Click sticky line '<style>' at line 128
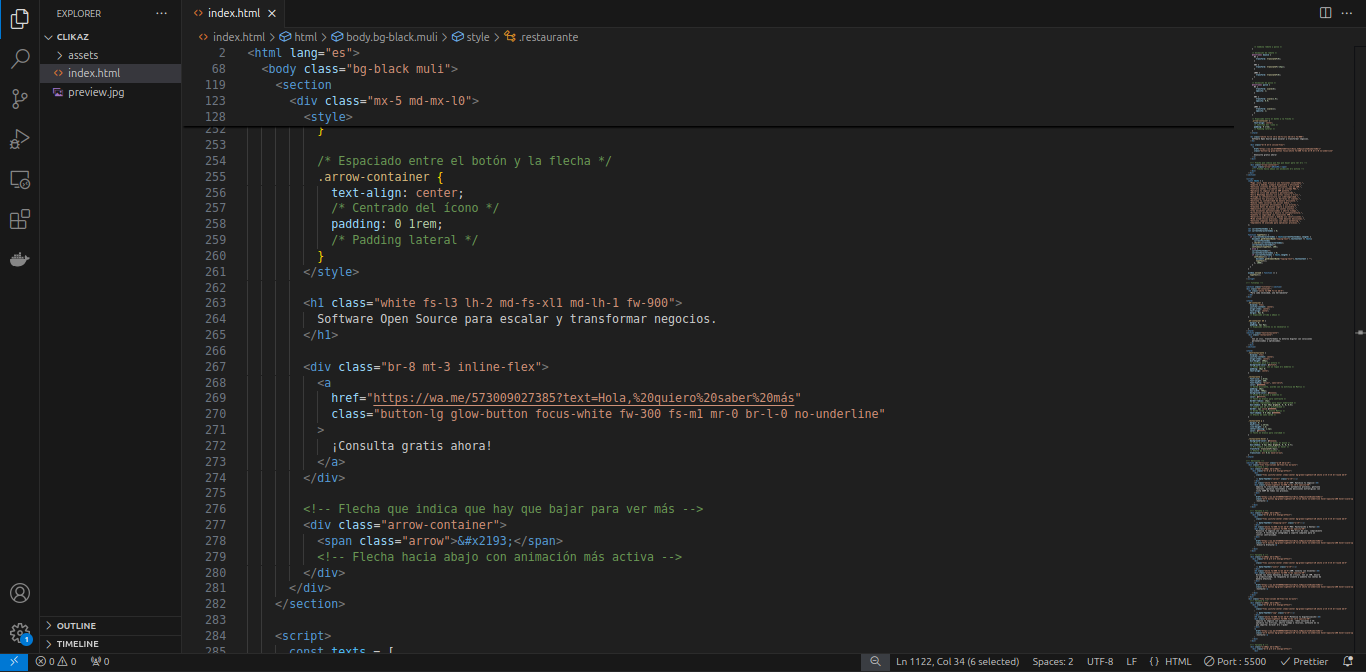 328,117
